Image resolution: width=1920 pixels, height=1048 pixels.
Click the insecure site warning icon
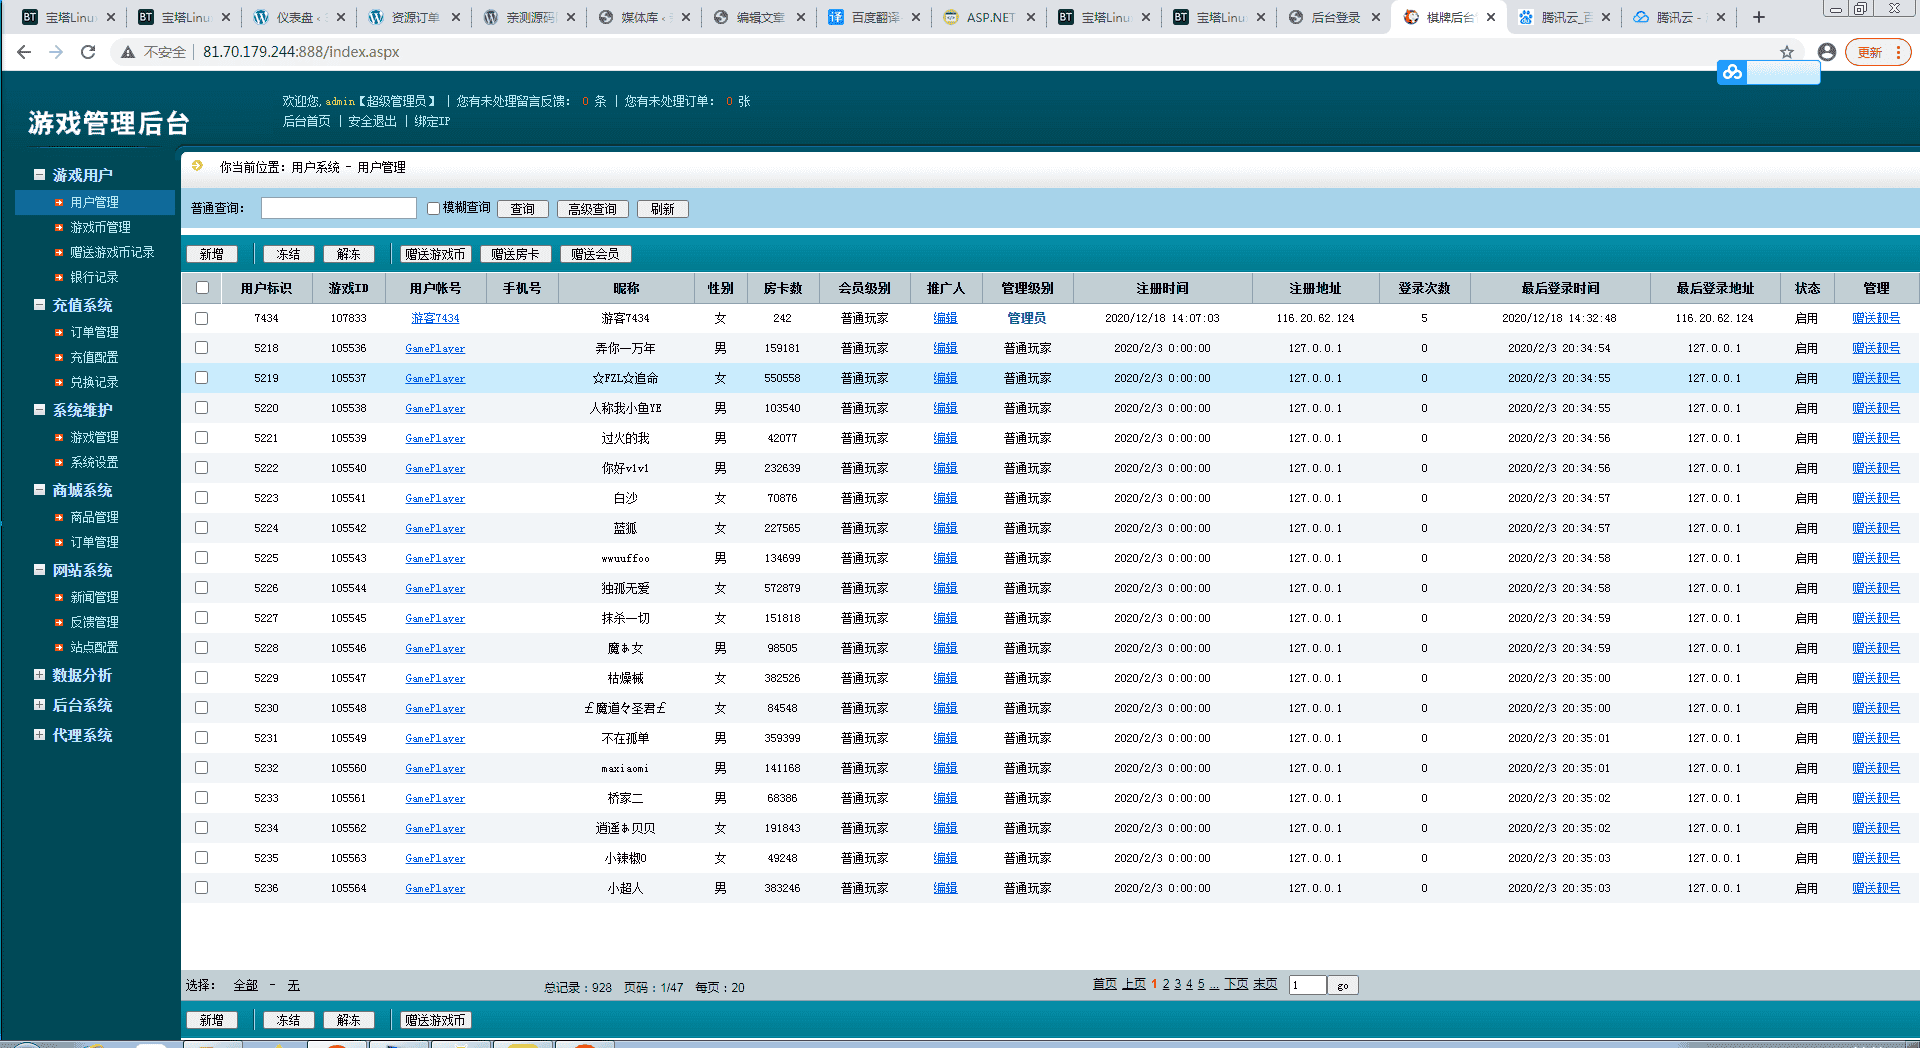128,52
